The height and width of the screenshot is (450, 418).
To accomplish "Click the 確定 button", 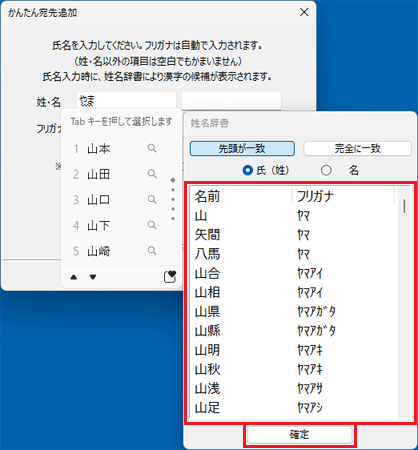I will 299,435.
